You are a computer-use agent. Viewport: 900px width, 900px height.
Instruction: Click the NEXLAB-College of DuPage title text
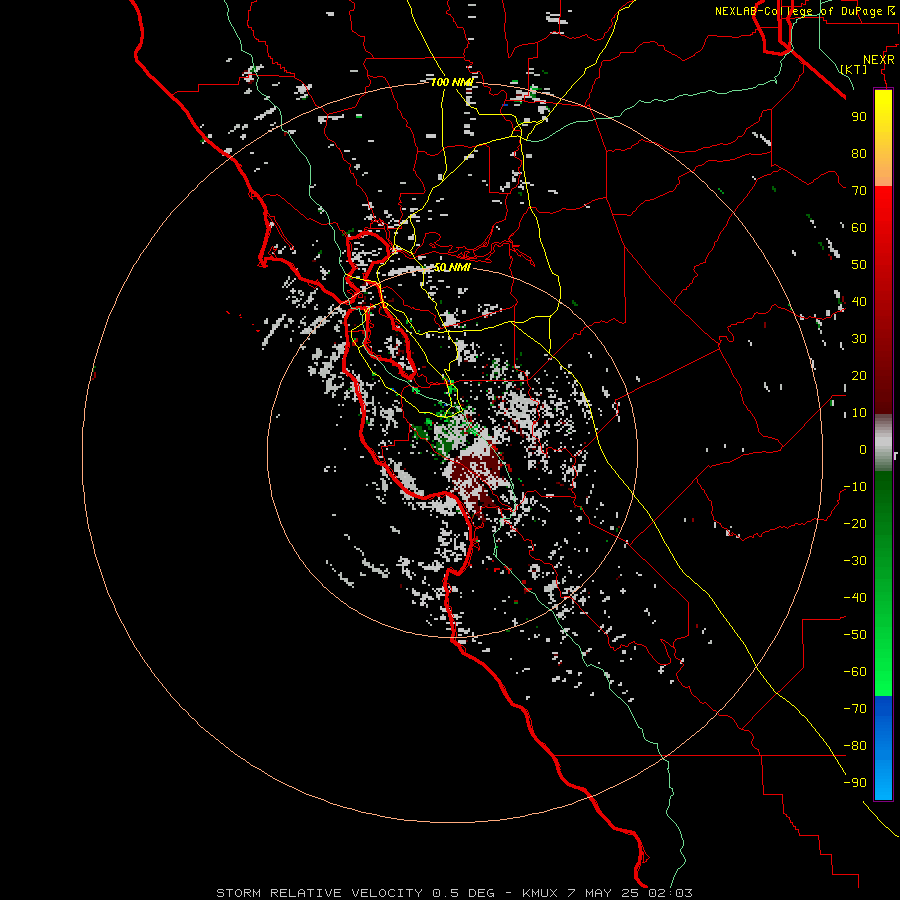pos(804,11)
